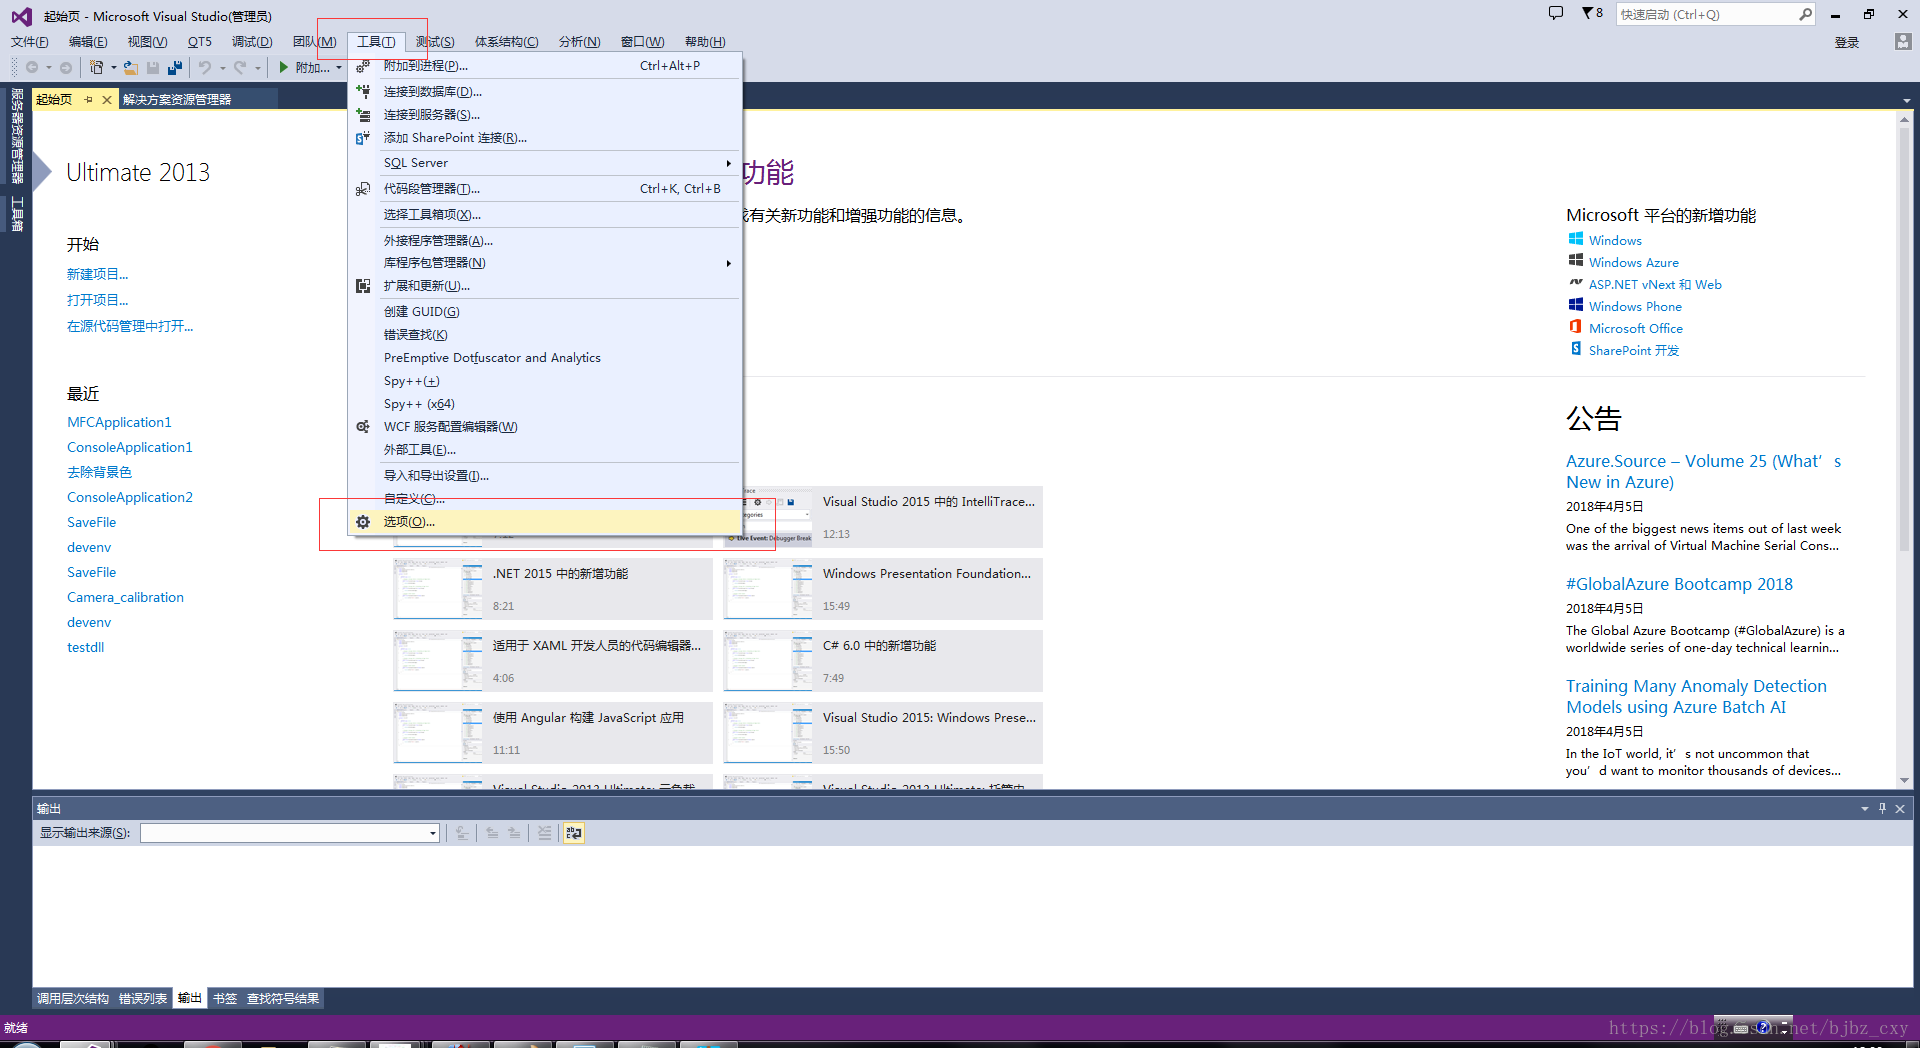1920x1048 pixels.
Task: Toggle auto-hide pin on Output panel
Action: tap(1882, 808)
